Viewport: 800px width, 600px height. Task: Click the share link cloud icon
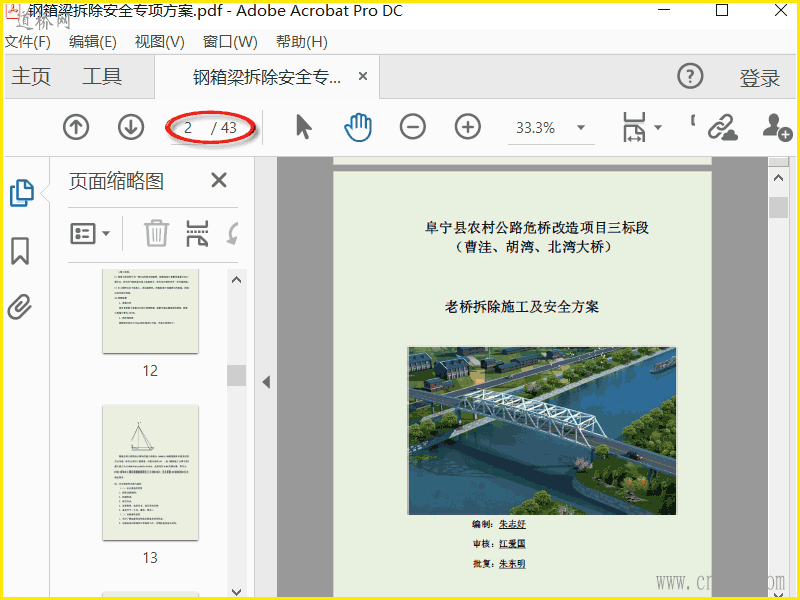pyautogui.click(x=722, y=127)
